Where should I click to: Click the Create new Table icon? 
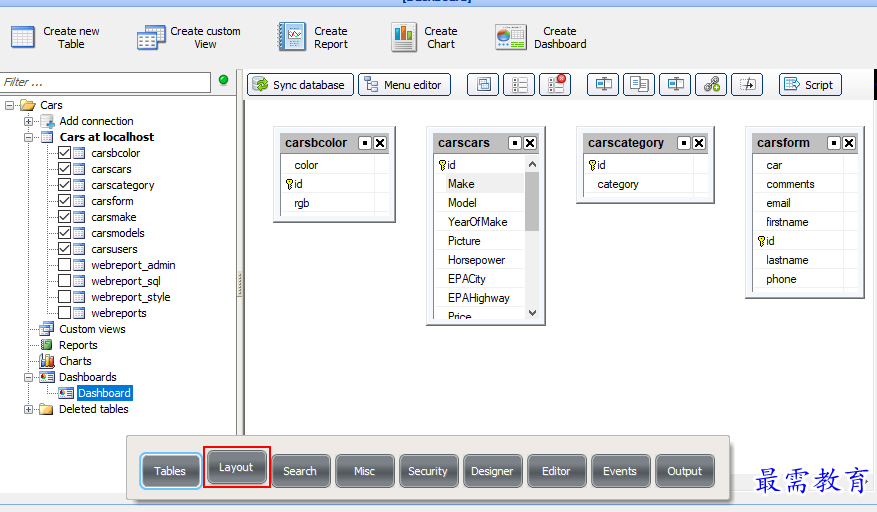pos(23,37)
